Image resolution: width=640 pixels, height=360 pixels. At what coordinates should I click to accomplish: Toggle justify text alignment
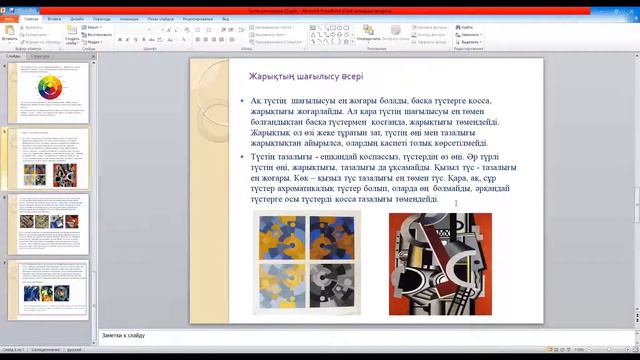(221, 40)
